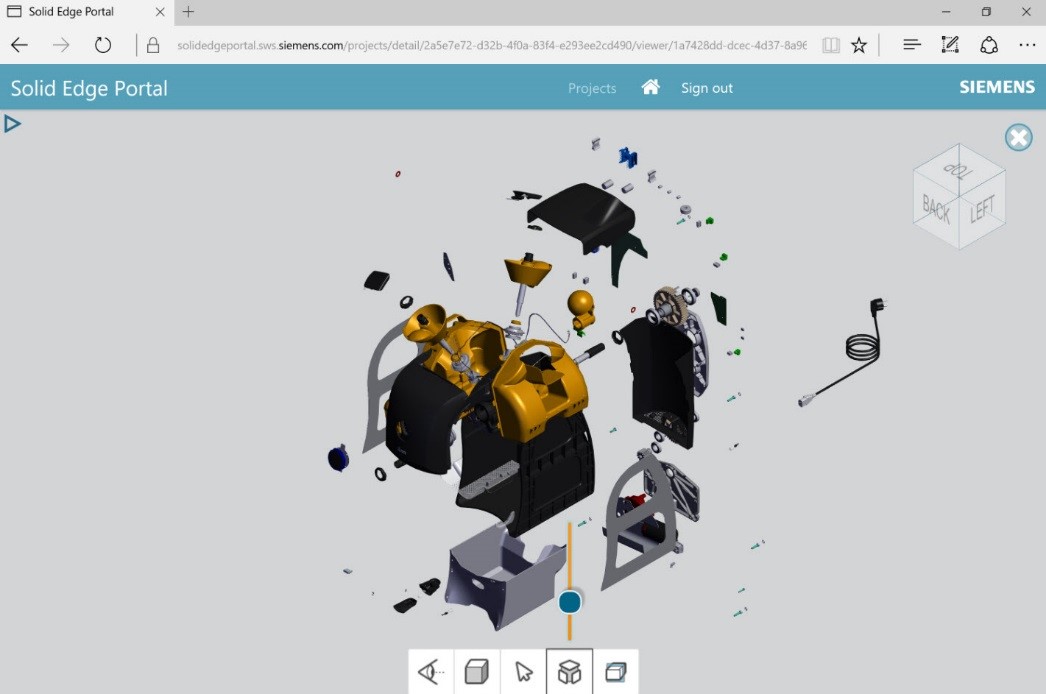This screenshot has height=694, width=1046.
Task: Select the cursor selection tool
Action: coord(524,671)
